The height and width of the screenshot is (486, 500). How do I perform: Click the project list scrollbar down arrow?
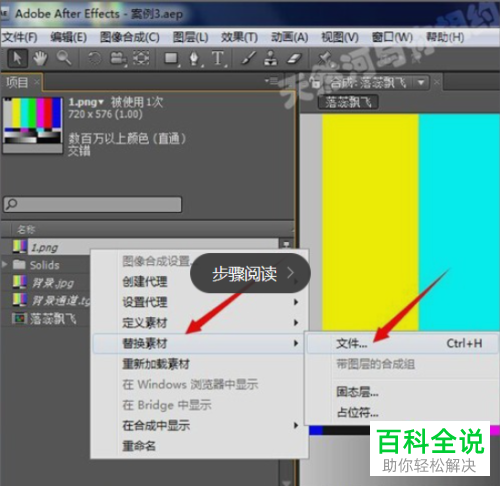click(286, 482)
